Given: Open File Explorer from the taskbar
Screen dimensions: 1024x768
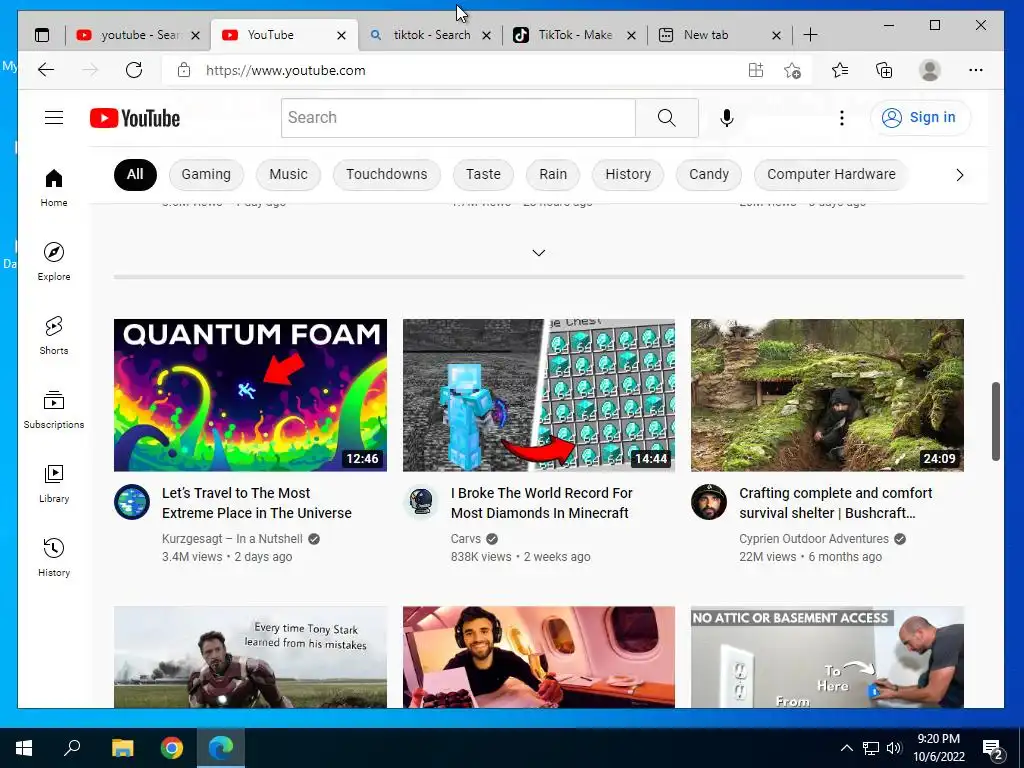Looking at the screenshot, I should click(122, 748).
